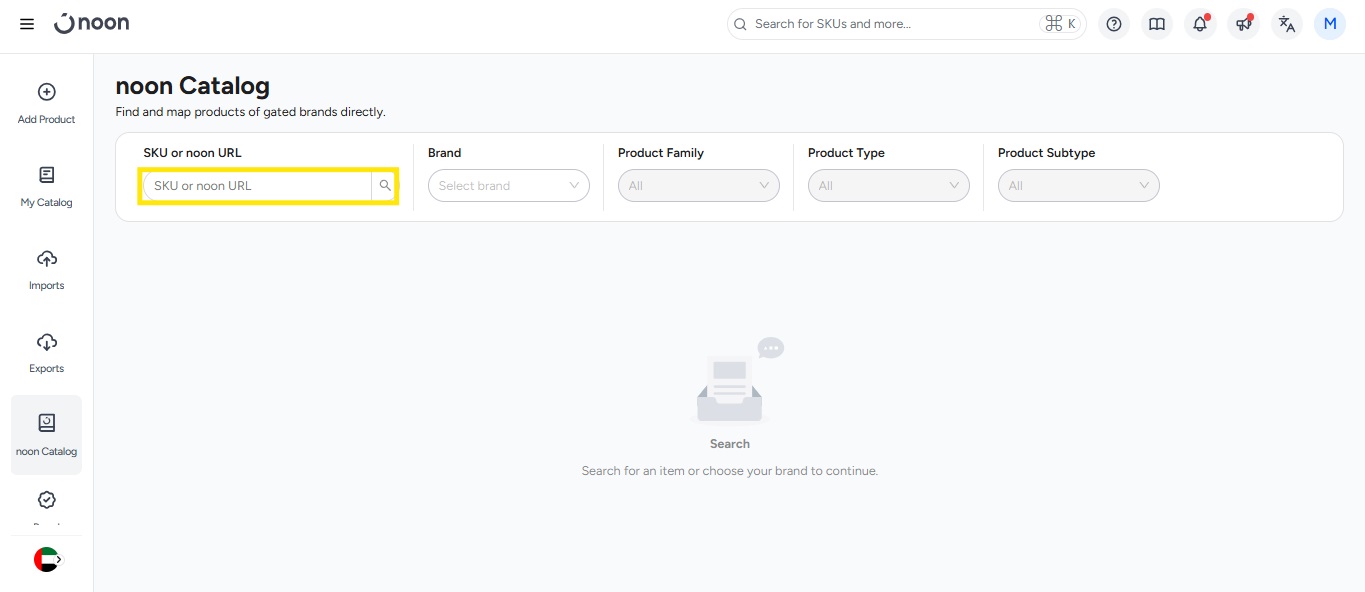Open Exports in sidebar
The width and height of the screenshot is (1365, 592).
coord(47,352)
